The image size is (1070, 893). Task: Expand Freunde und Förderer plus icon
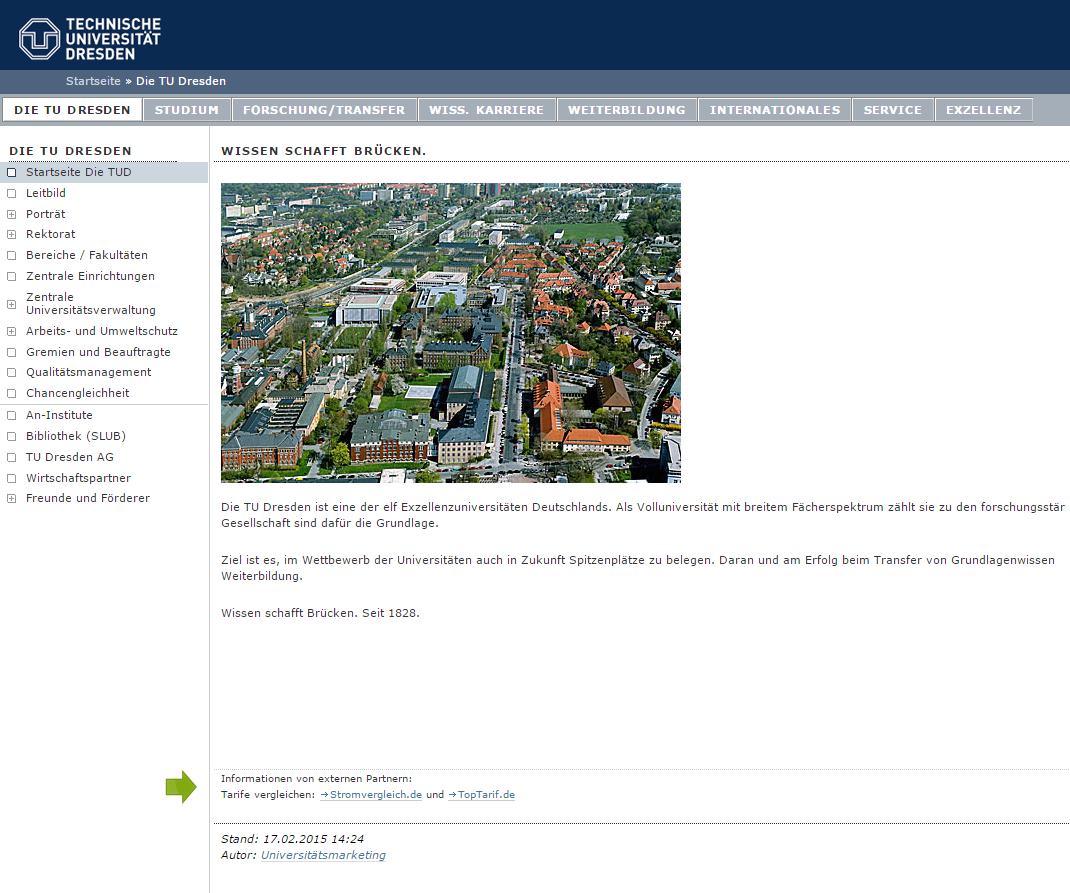[12, 499]
